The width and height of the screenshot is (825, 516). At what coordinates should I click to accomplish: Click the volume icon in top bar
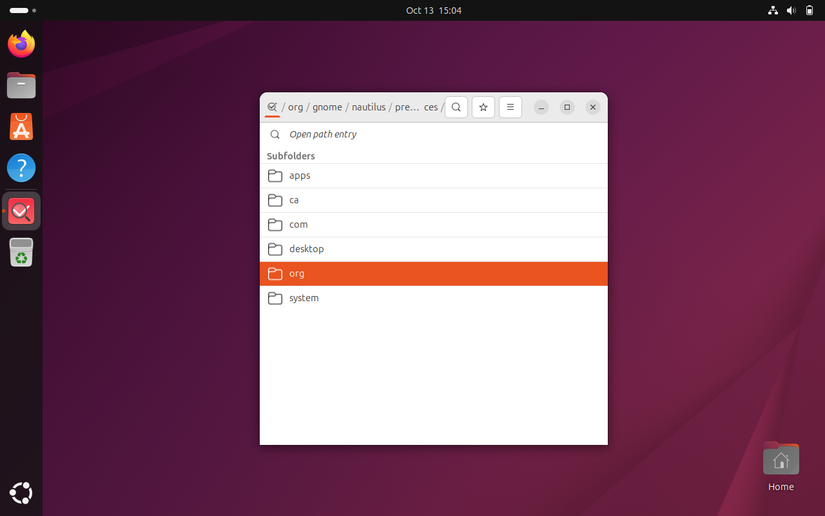[791, 11]
